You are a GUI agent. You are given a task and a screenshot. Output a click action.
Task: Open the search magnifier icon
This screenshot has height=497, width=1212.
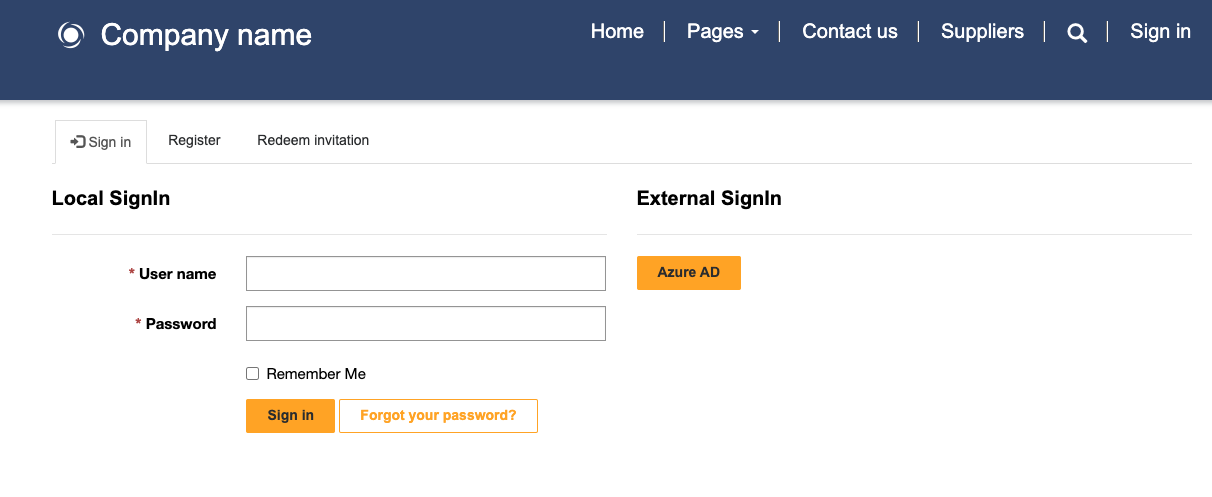coord(1077,33)
